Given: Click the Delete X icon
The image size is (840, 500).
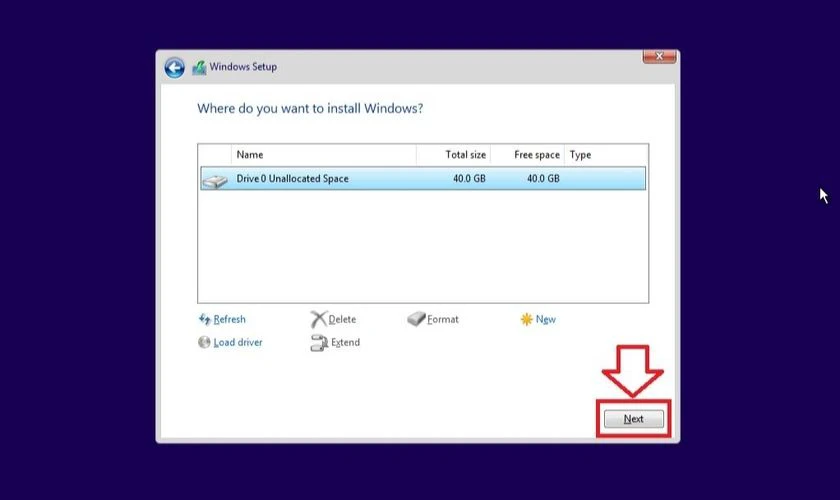Looking at the screenshot, I should click(318, 319).
